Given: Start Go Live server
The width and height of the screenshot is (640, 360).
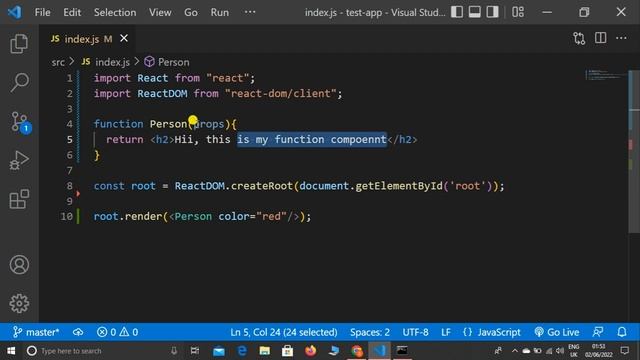Looking at the screenshot, I should 557,332.
